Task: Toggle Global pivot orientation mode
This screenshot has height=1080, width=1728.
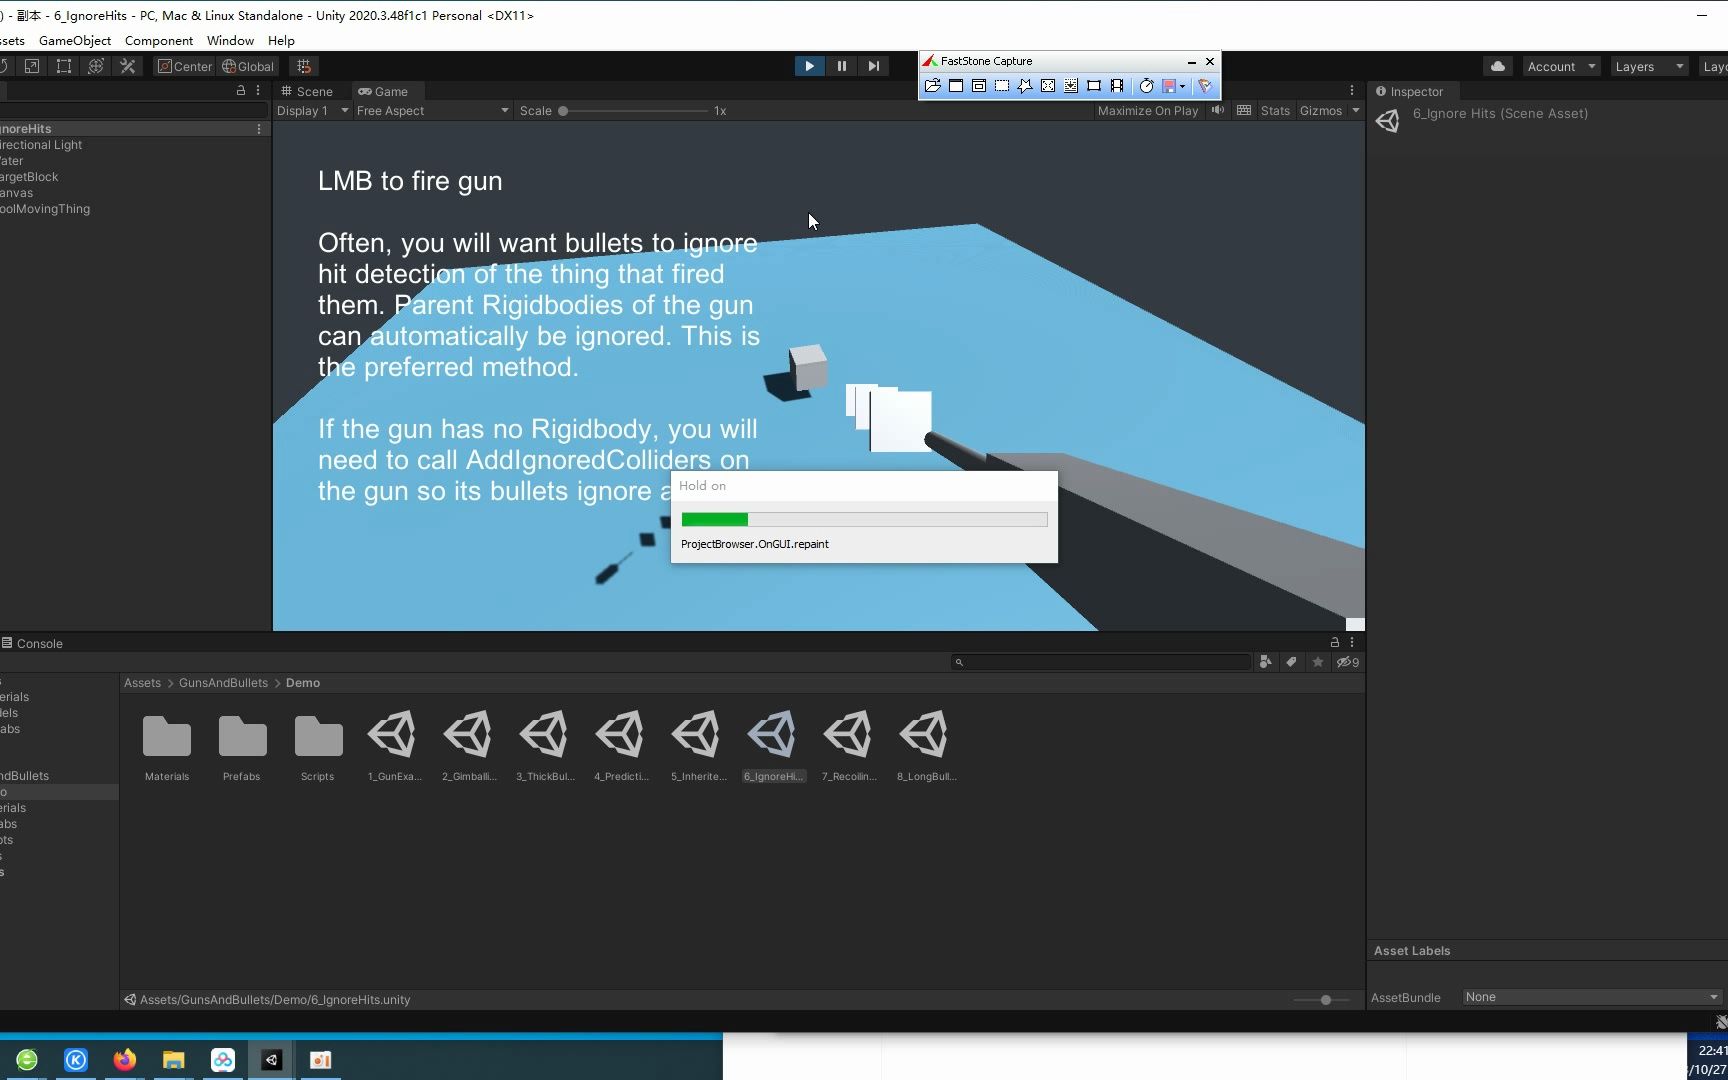Action: [248, 66]
